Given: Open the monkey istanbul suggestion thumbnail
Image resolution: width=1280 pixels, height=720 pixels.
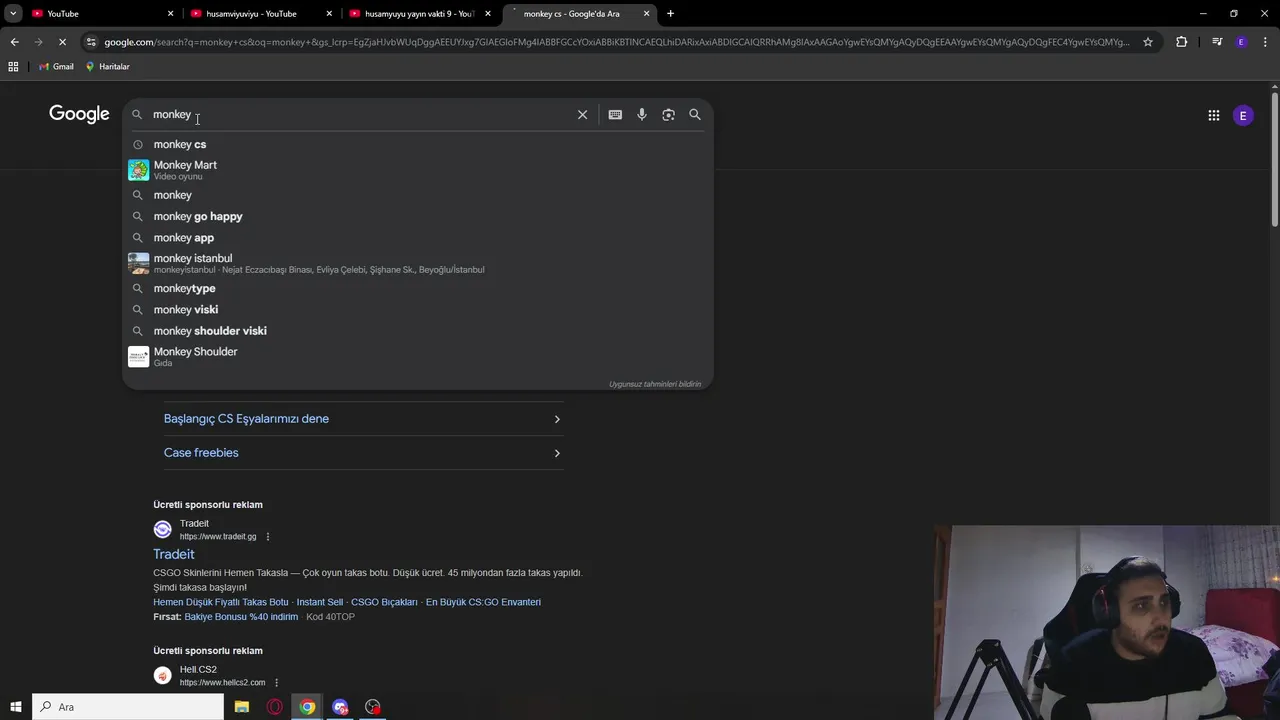Looking at the screenshot, I should tap(138, 263).
